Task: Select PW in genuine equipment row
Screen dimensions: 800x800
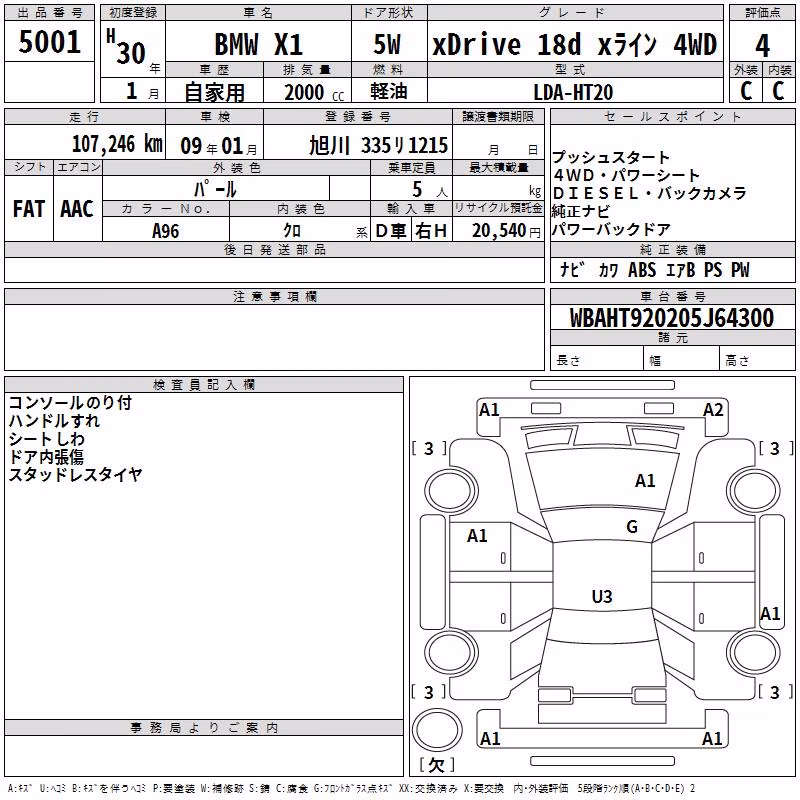Action: 740,270
